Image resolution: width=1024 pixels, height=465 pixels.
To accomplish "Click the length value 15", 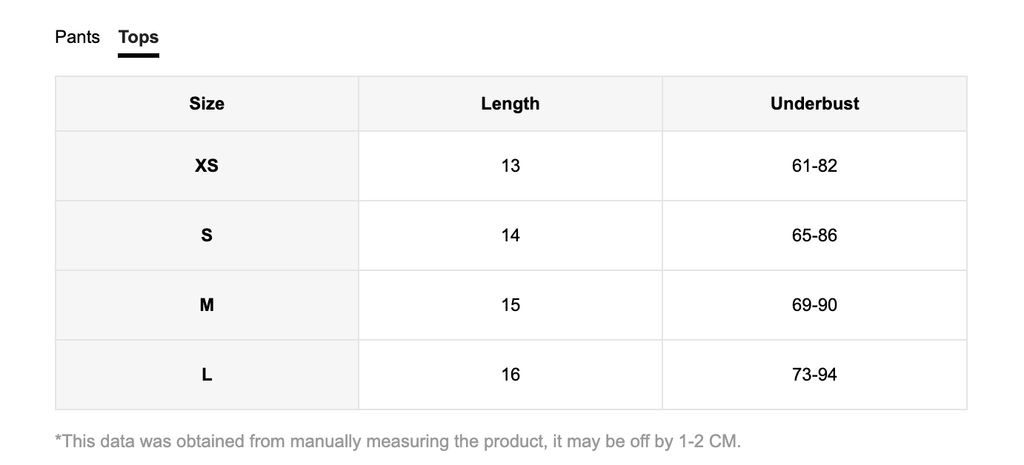I will 510,305.
